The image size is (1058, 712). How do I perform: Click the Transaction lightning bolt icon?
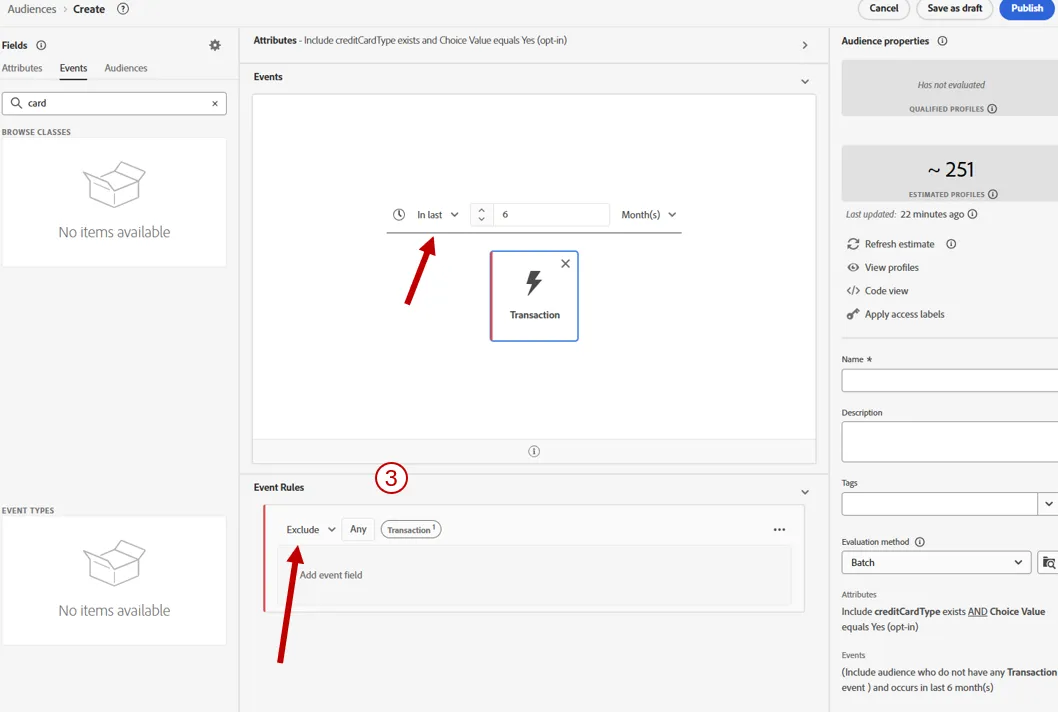click(534, 283)
